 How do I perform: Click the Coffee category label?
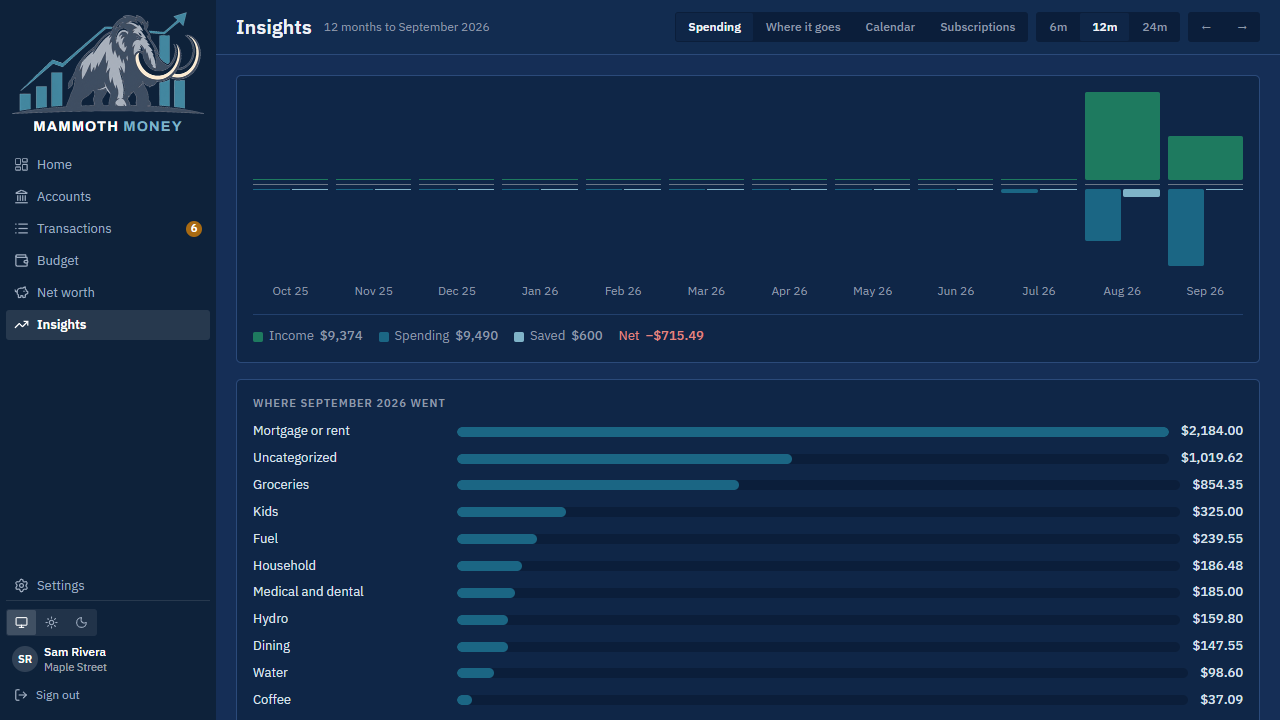point(272,700)
